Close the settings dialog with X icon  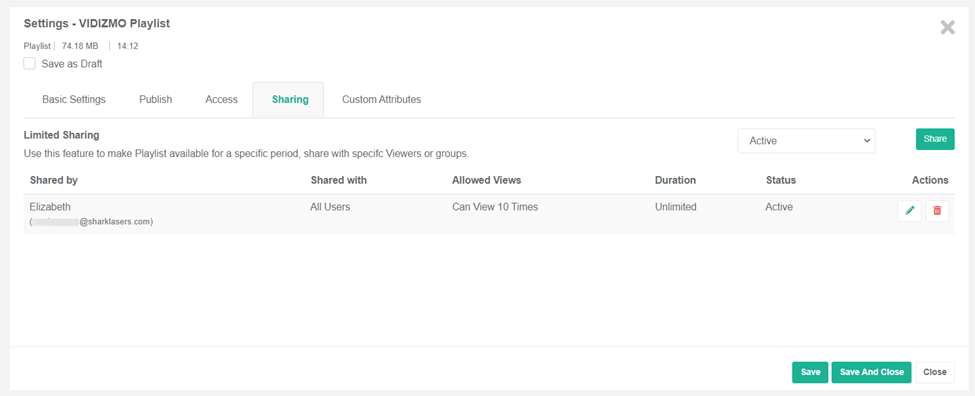click(x=948, y=27)
